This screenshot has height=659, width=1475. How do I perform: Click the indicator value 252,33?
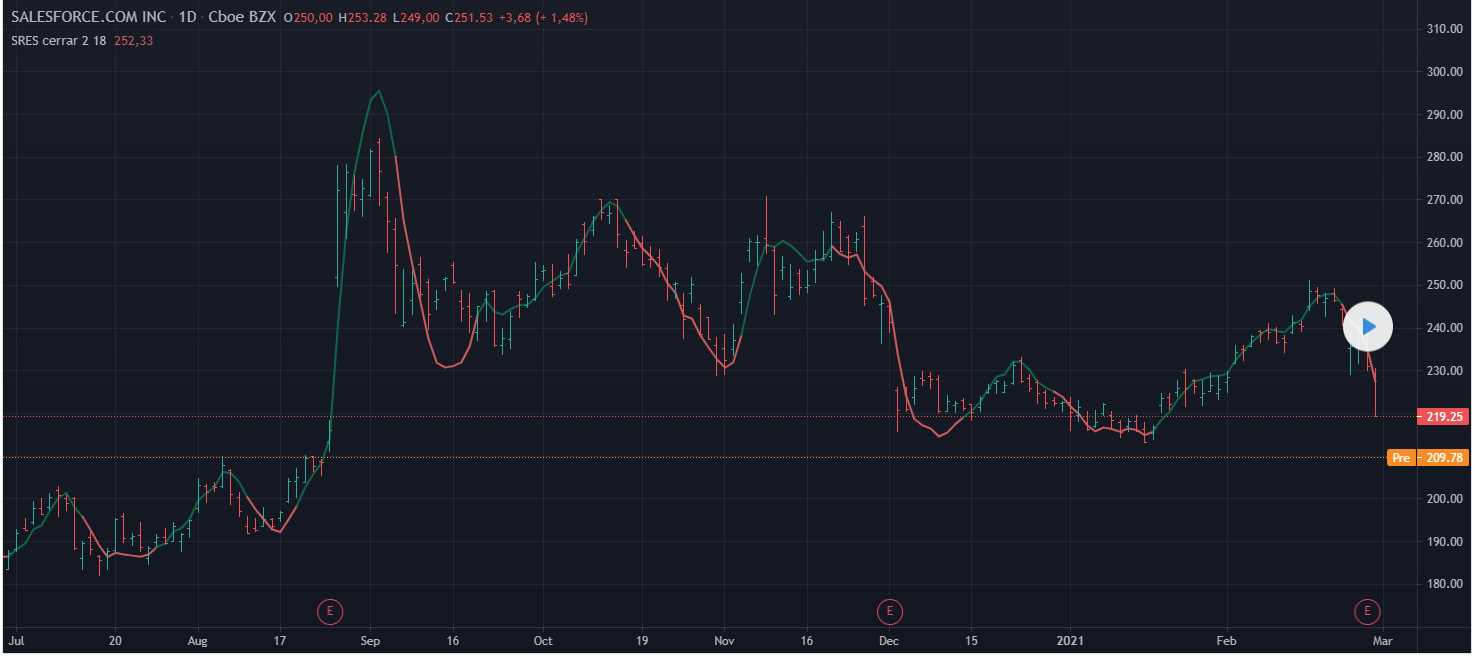(134, 40)
